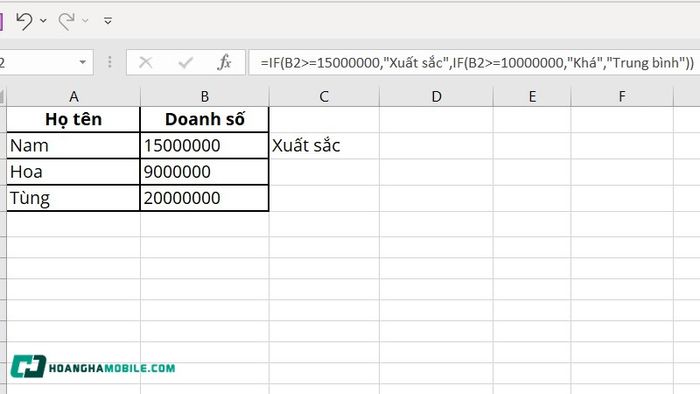The width and height of the screenshot is (700, 394).
Task: Select cell with value 9000000
Action: coord(204,172)
